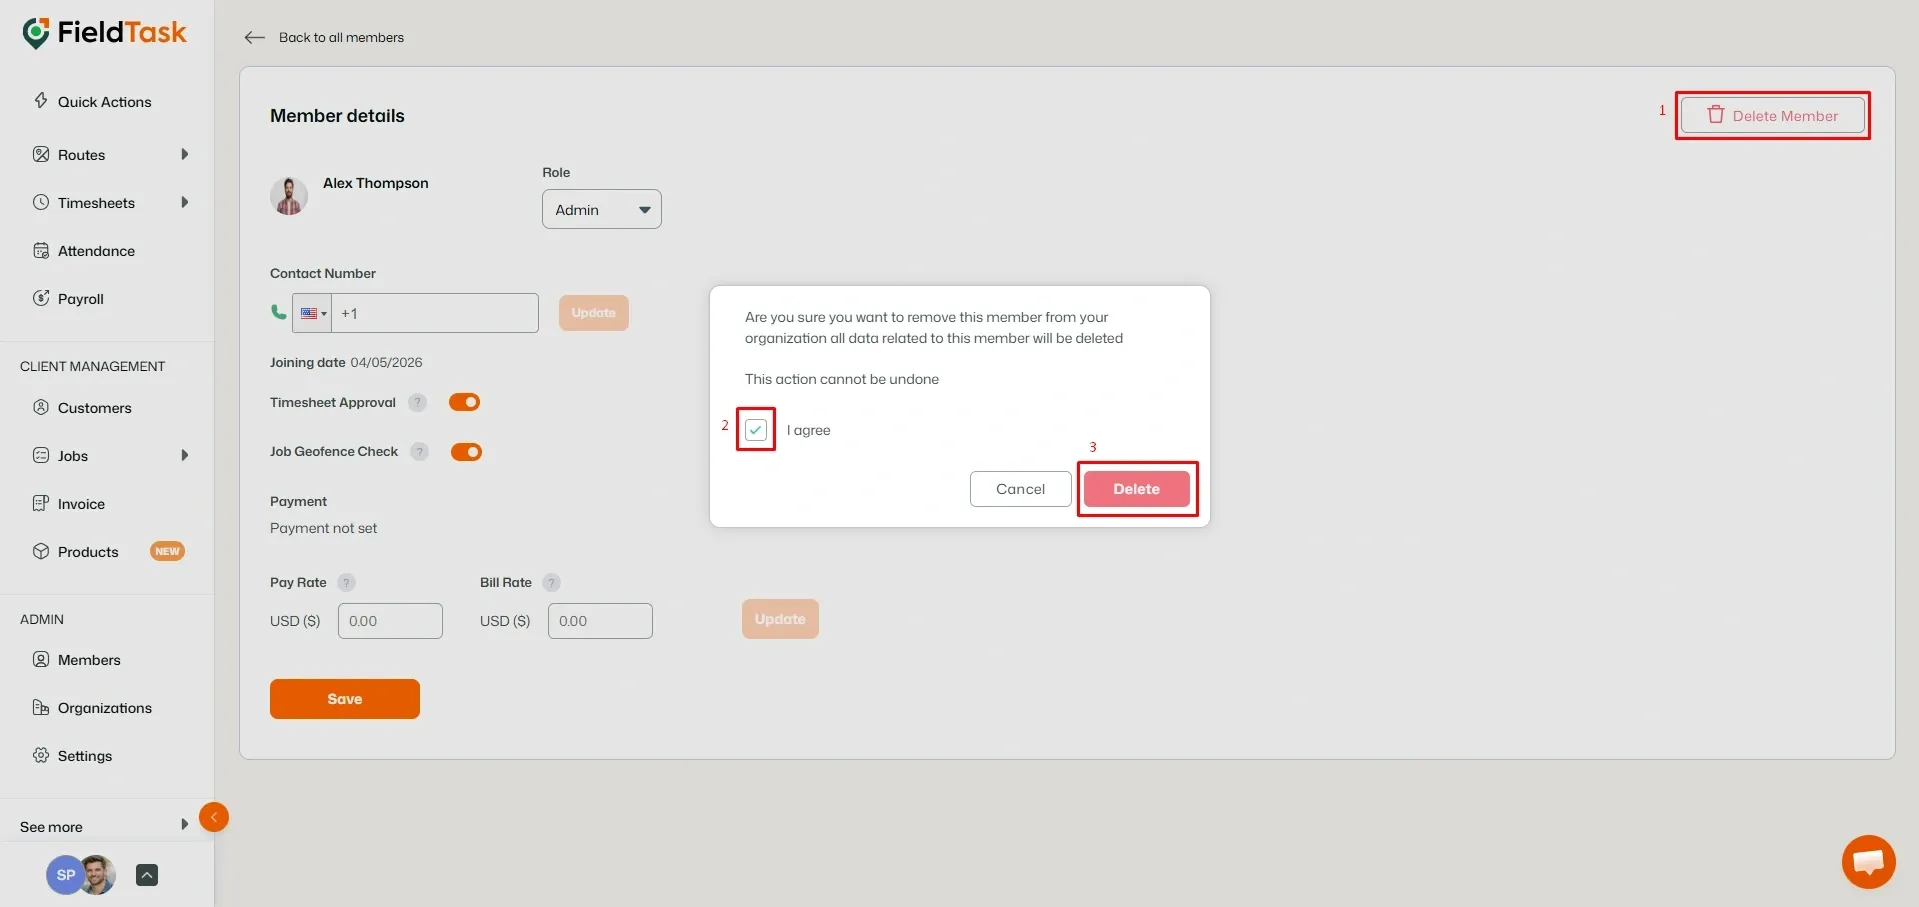Click the Payroll icon in sidebar

(x=41, y=298)
